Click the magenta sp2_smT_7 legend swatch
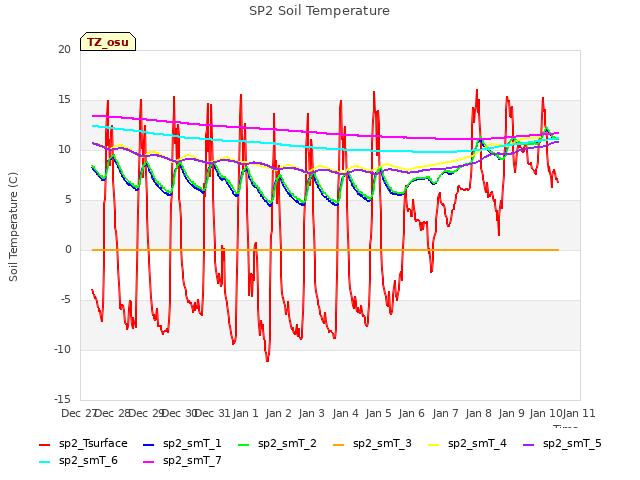Screen dimensions: 640x480 coord(149,462)
